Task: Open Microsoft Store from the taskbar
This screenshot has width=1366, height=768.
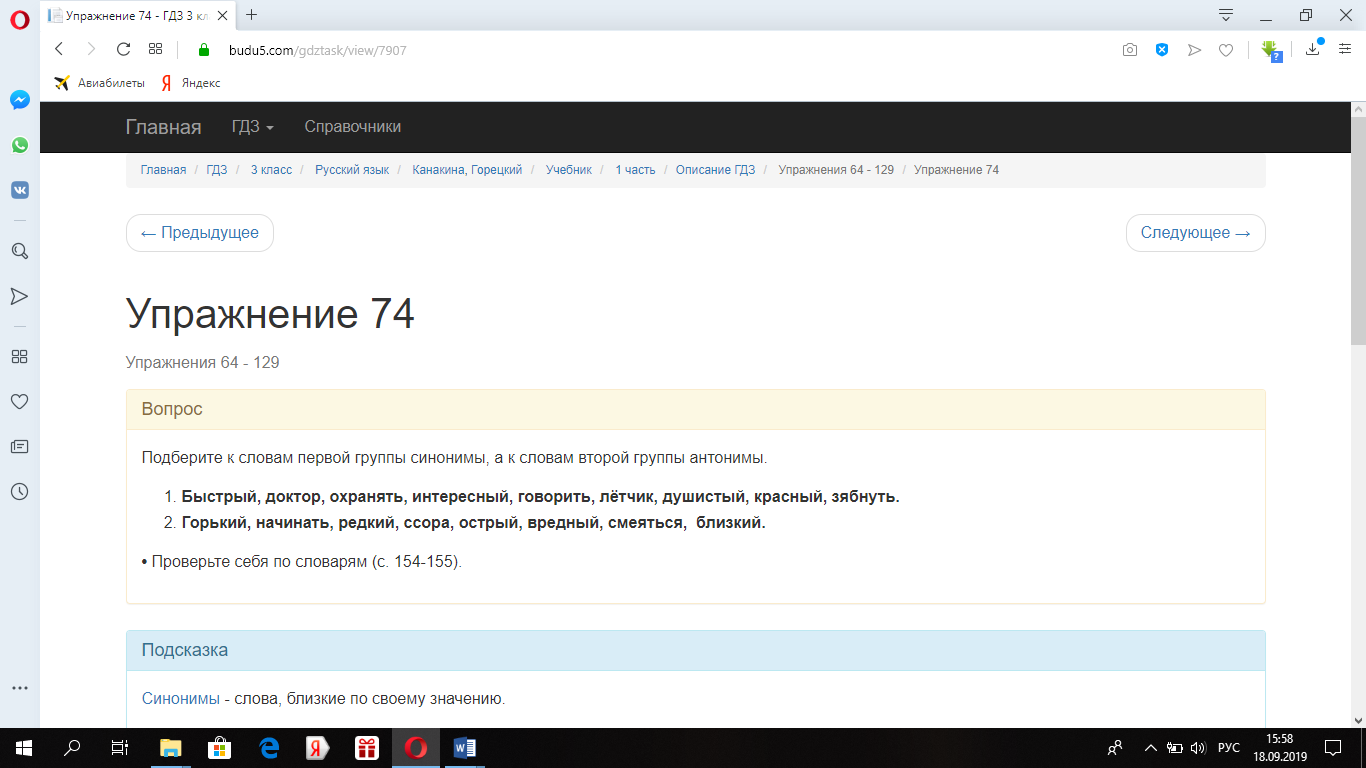Action: (219, 748)
